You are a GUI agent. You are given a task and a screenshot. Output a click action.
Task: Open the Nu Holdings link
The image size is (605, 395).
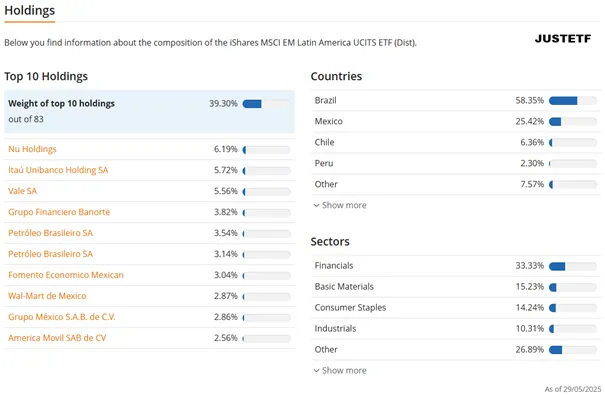[x=32, y=149]
